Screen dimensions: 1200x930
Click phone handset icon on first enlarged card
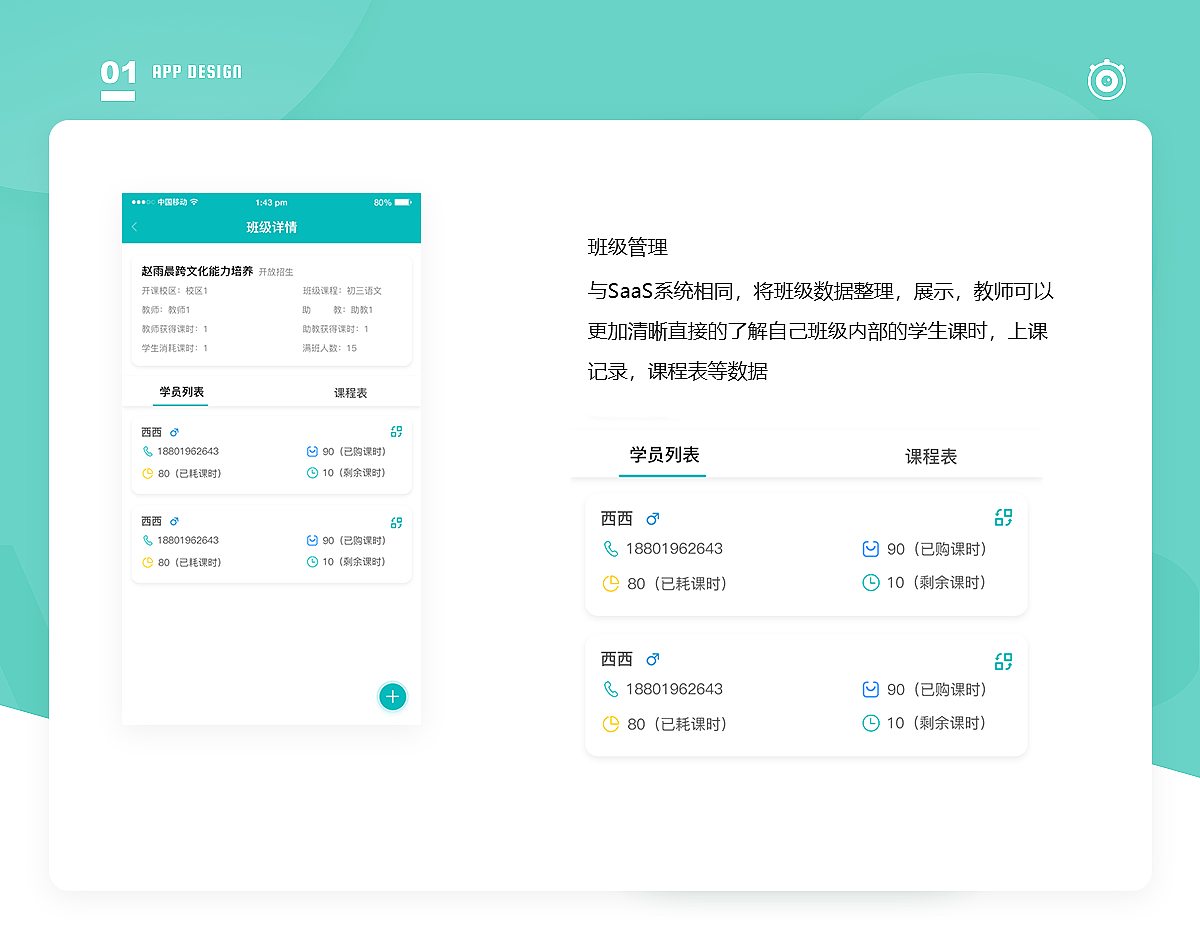611,549
